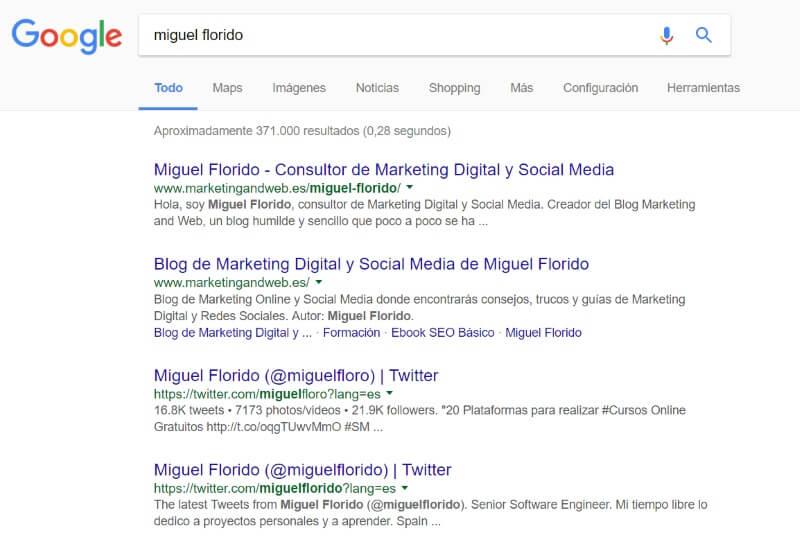This screenshot has width=800, height=549.
Task: Click snippet starting 'Hola, soy Miguel Florido'
Action: click(424, 213)
